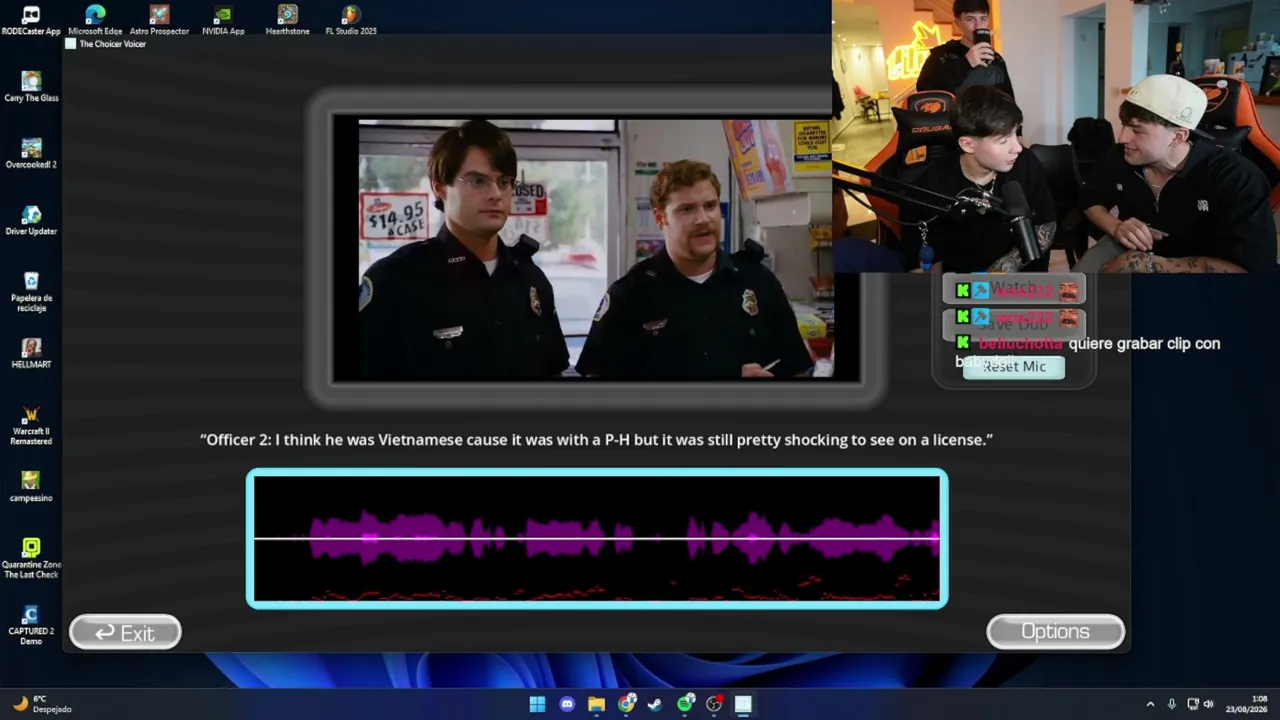Open the FL Studio 2025 shortcut
Image resolution: width=1280 pixels, height=720 pixels.
pyautogui.click(x=351, y=20)
